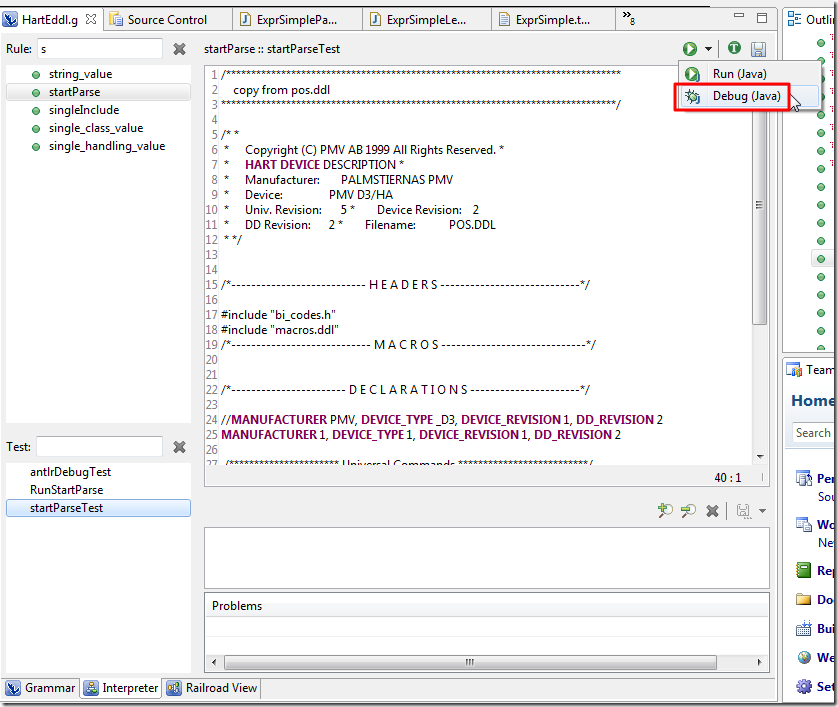The width and height of the screenshot is (838, 707).
Task: Click the blue floppy save icon
Action: coord(758,49)
